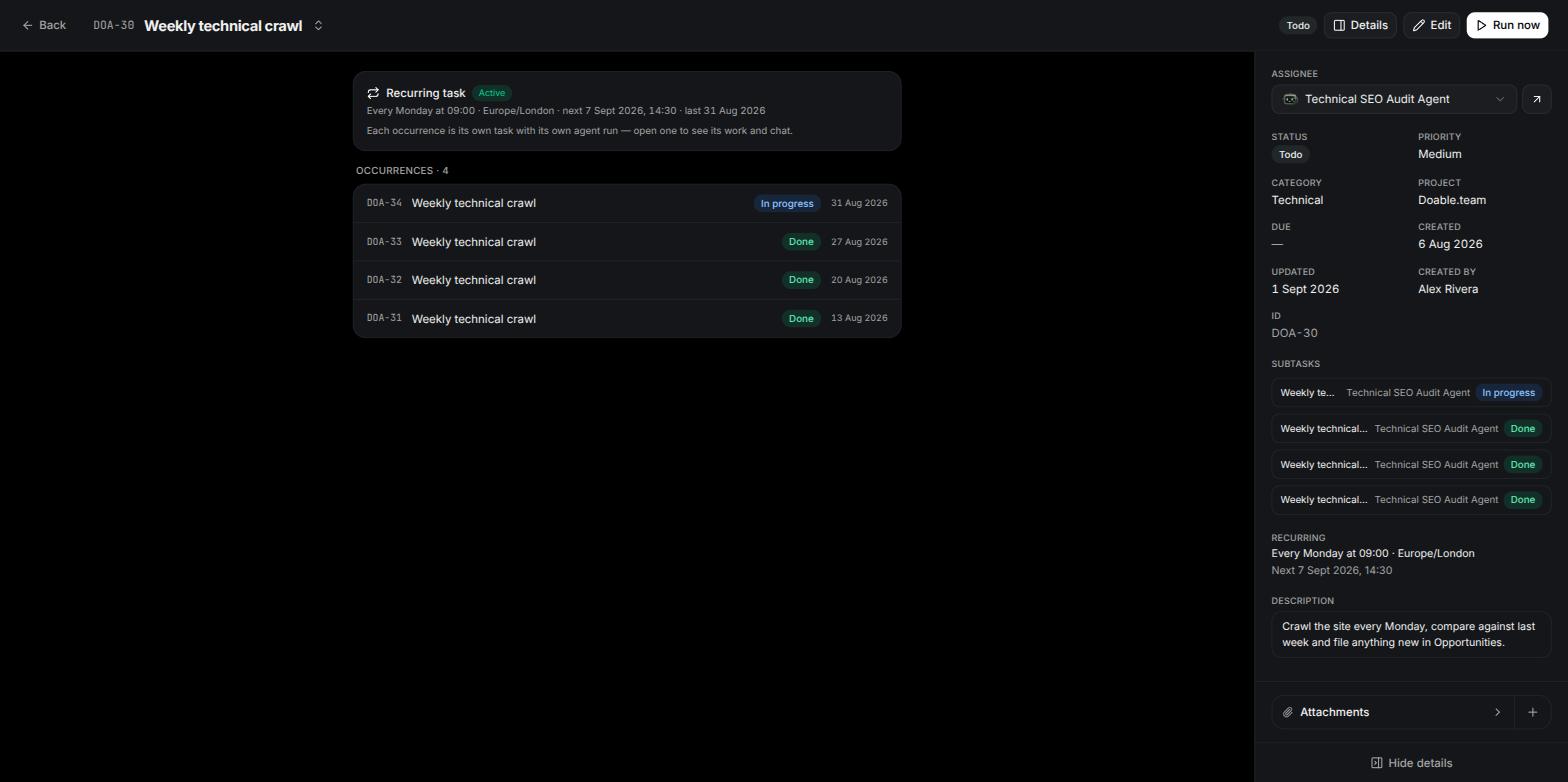Click the DOA-30 ID value in details
Viewport: 1568px width, 782px height.
point(1294,333)
